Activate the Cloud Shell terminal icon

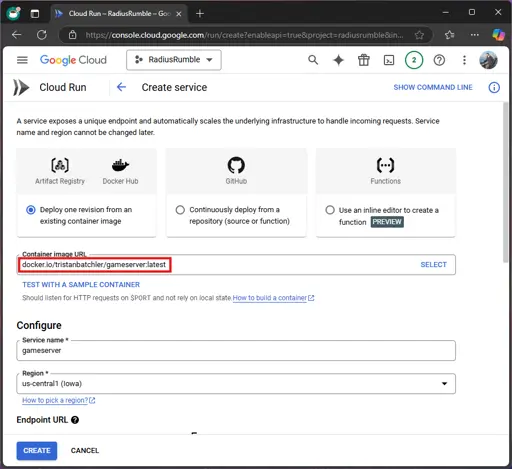click(389, 60)
